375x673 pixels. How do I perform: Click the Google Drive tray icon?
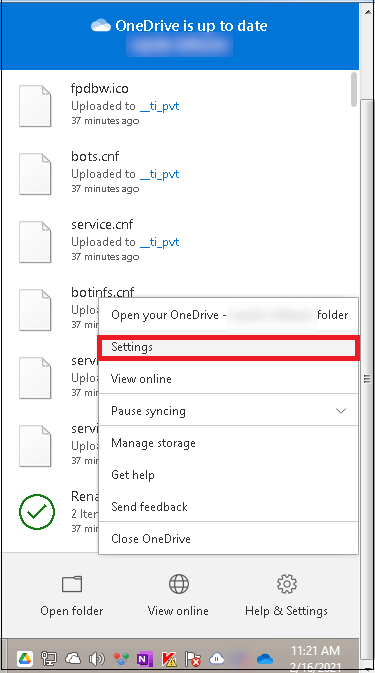tap(24, 658)
